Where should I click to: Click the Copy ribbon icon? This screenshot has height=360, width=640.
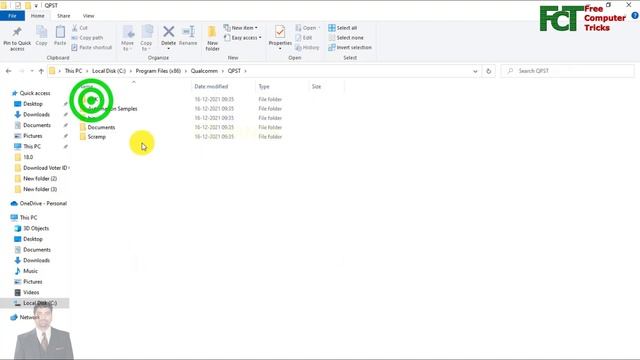(x=41, y=36)
